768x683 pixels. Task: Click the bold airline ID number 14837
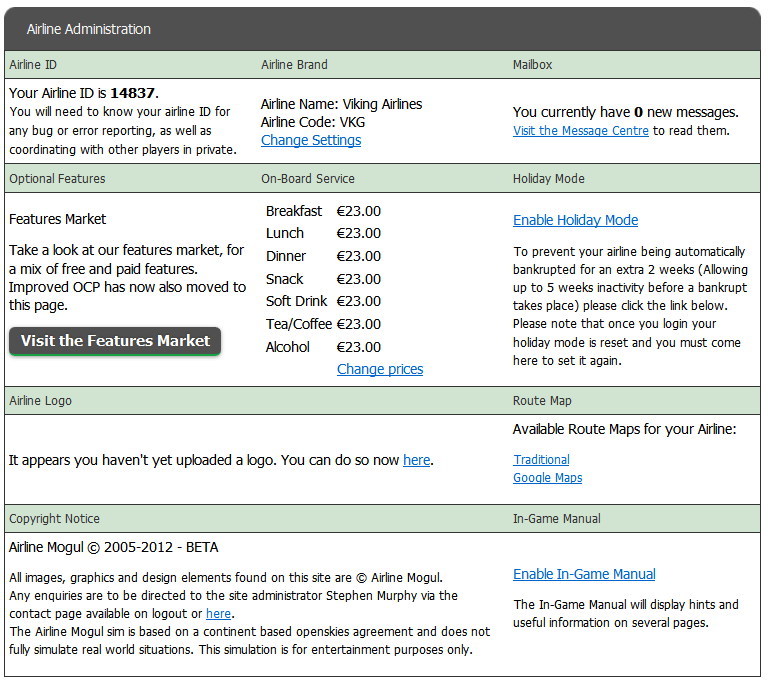pos(133,93)
